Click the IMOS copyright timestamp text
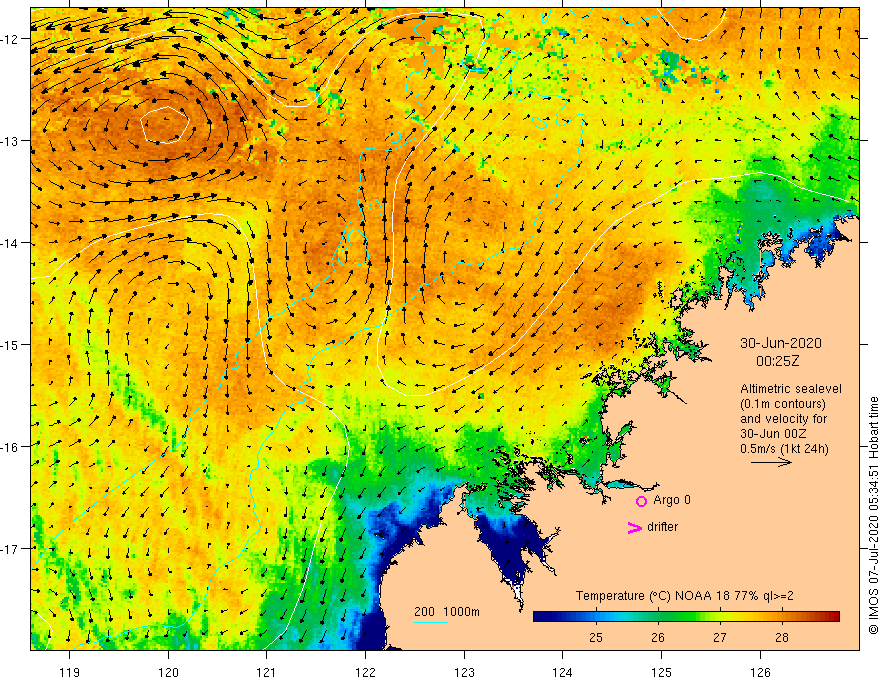Viewport: 880px width, 680px height. coord(873,516)
